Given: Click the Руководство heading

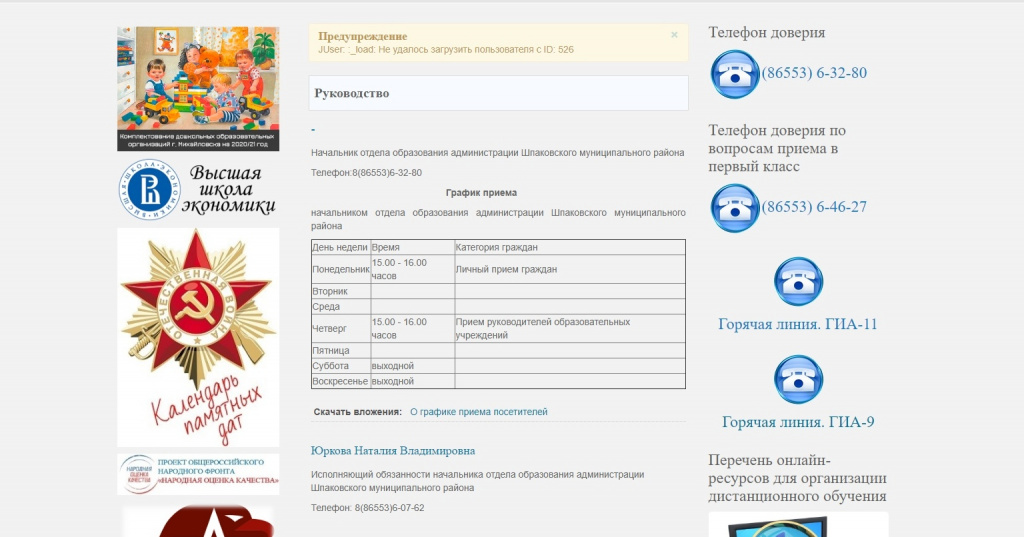Looking at the screenshot, I should point(351,93).
